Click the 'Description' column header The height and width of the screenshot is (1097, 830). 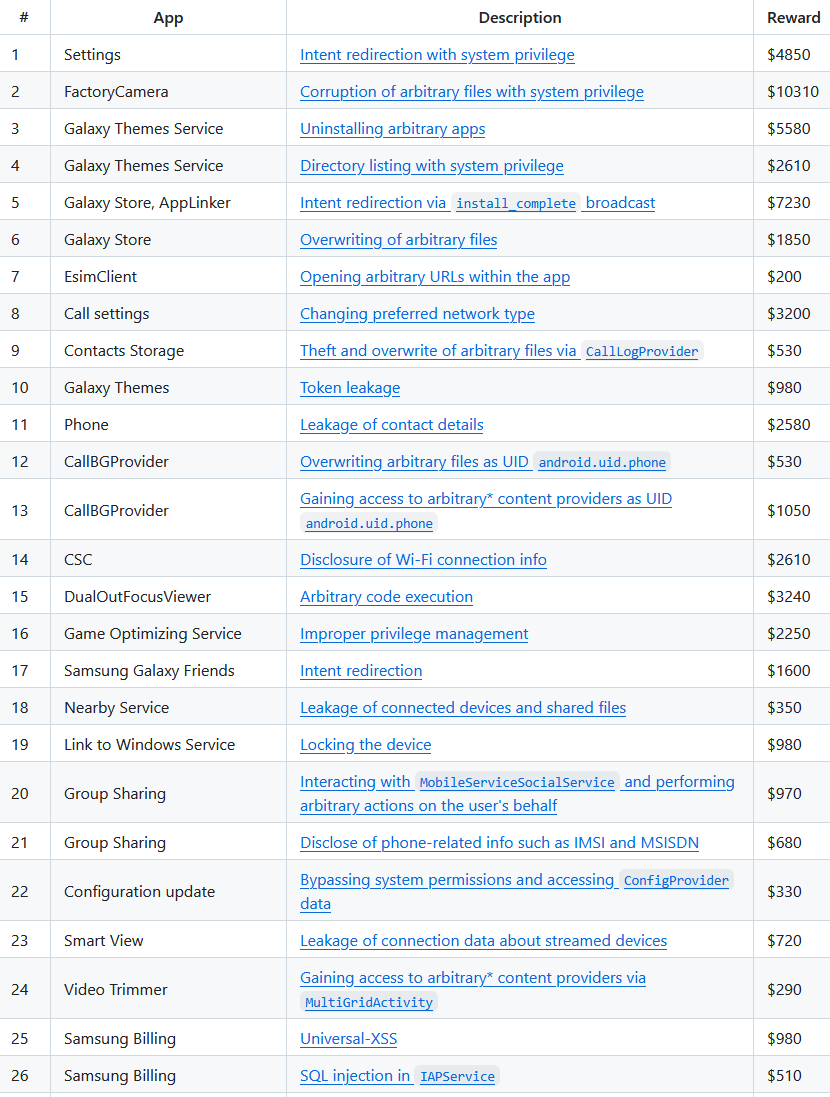click(520, 17)
